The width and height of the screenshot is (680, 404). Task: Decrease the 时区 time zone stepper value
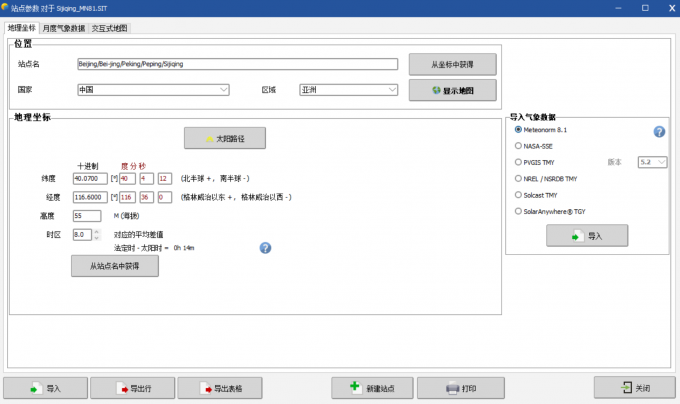click(x=97, y=238)
